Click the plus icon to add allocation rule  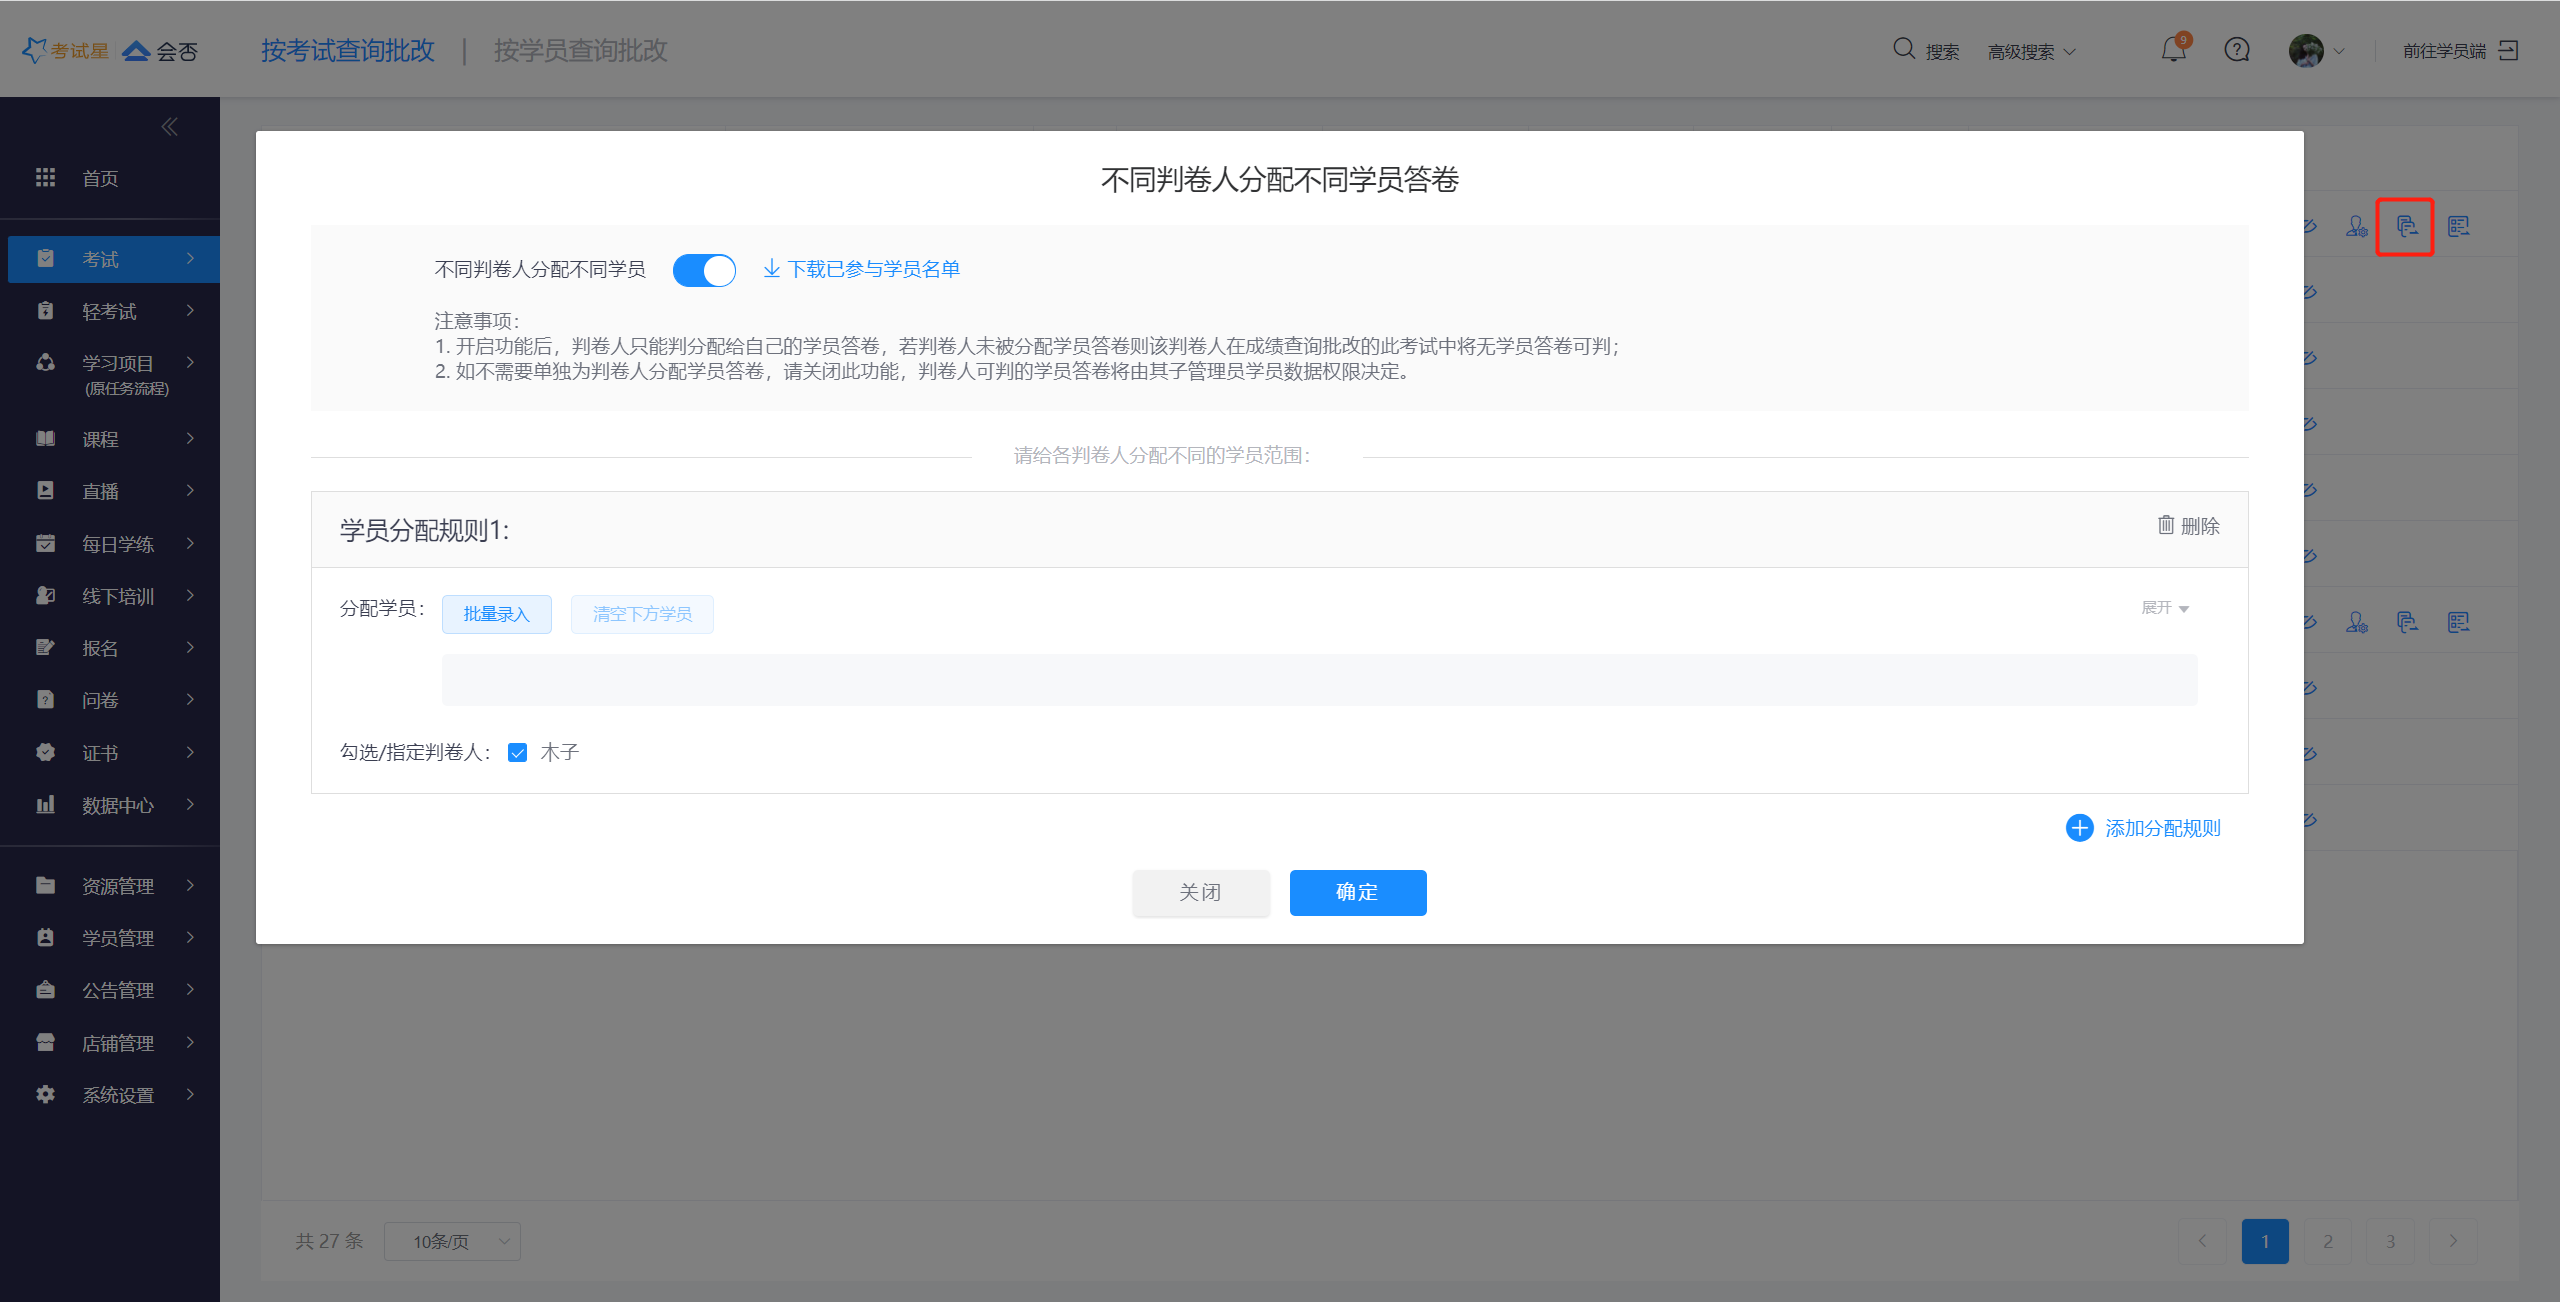2080,828
